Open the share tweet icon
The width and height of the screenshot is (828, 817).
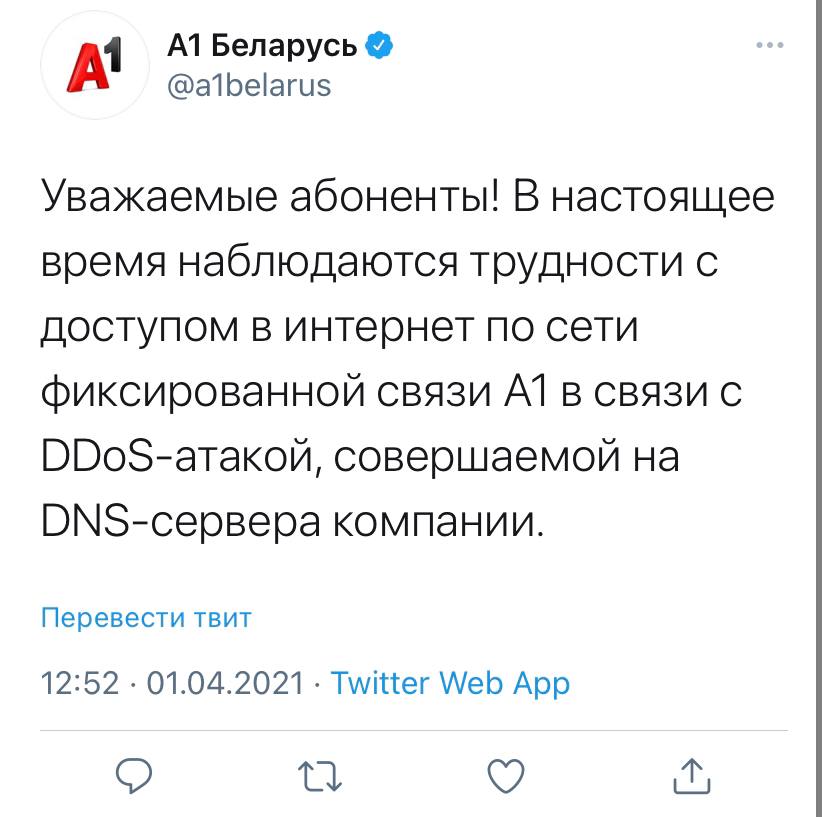coord(692,773)
